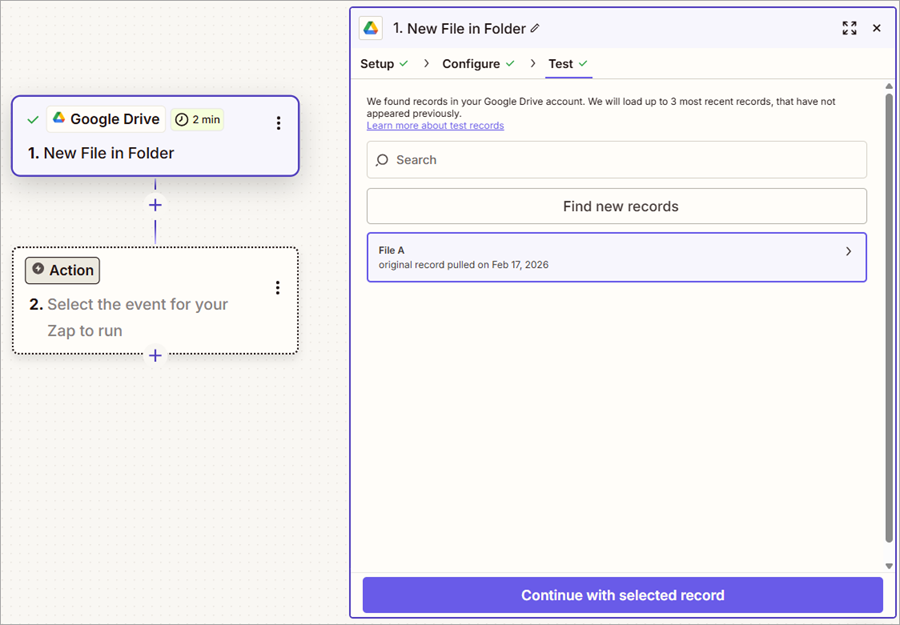The width and height of the screenshot is (900, 625).
Task: Open three-dot menu on Google Drive step
Action: 278,123
